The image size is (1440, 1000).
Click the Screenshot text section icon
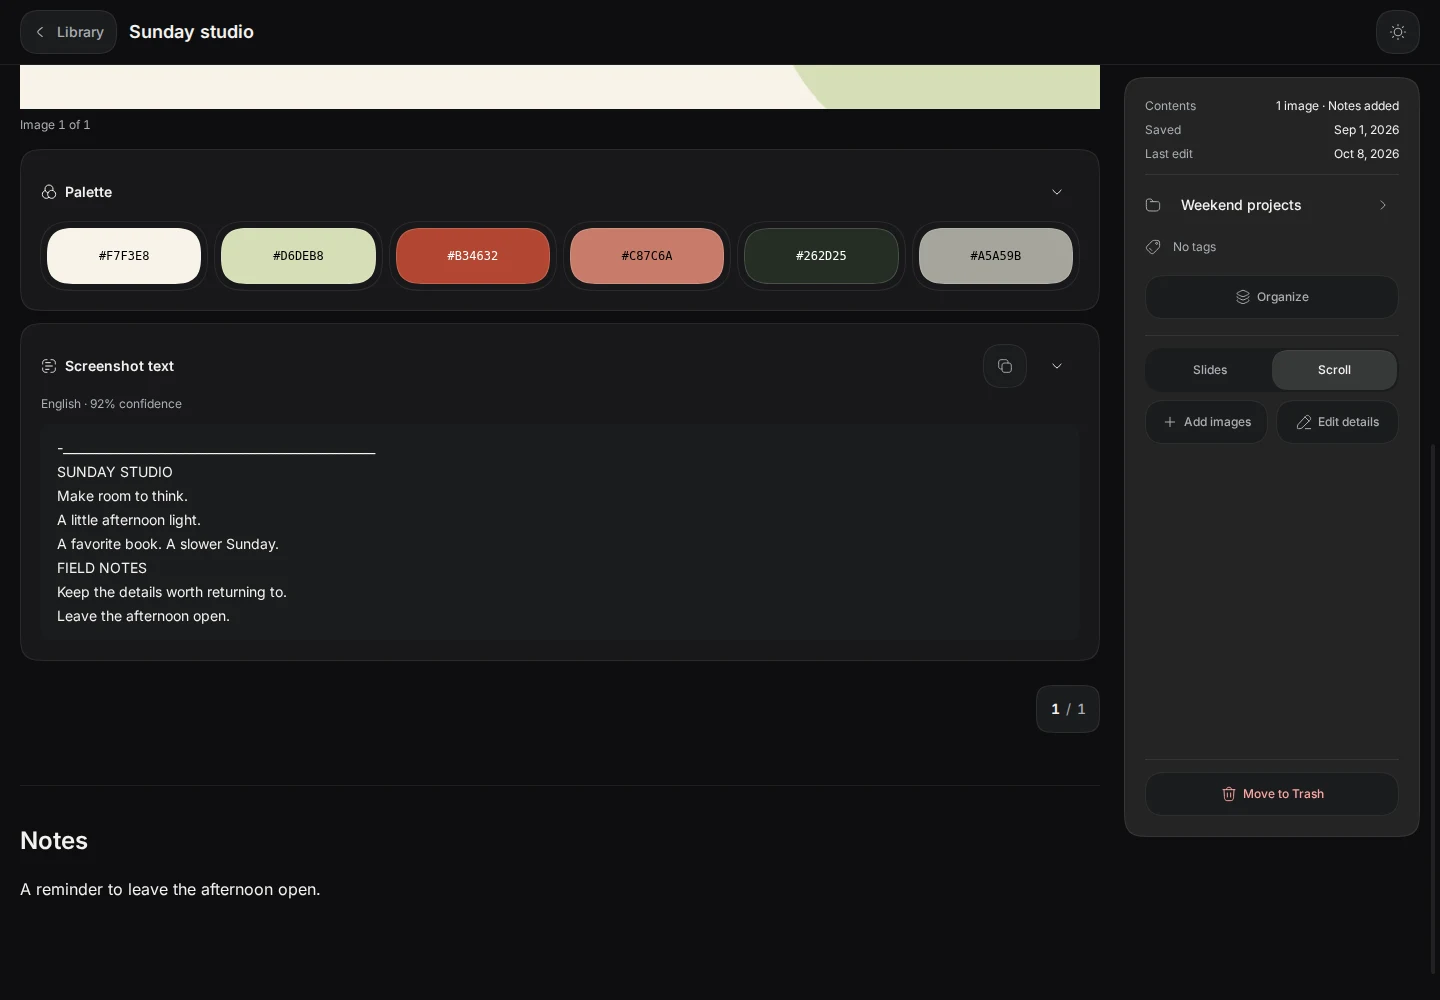click(x=49, y=366)
